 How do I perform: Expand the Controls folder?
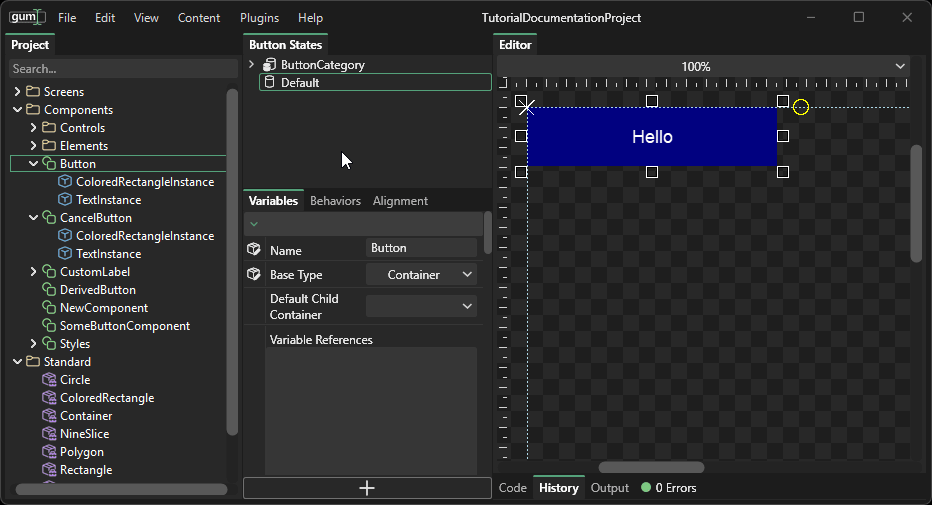[33, 128]
